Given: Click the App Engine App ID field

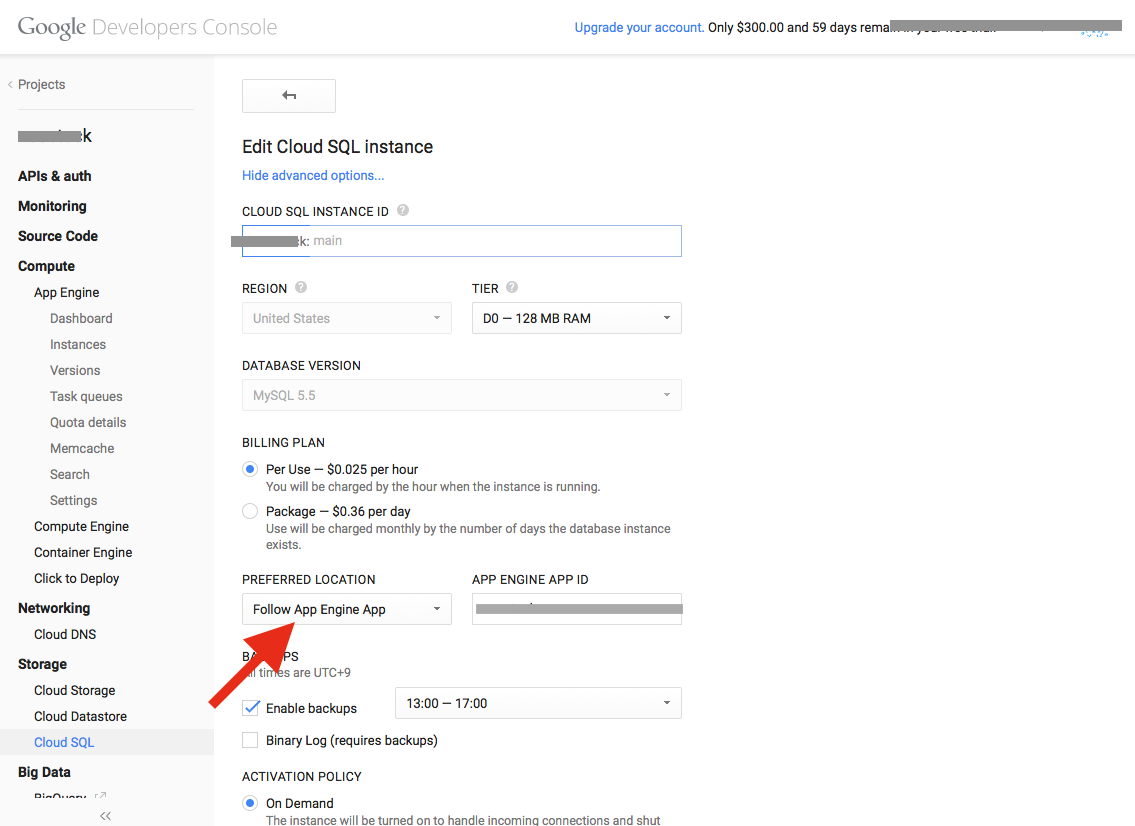Looking at the screenshot, I should (577, 610).
